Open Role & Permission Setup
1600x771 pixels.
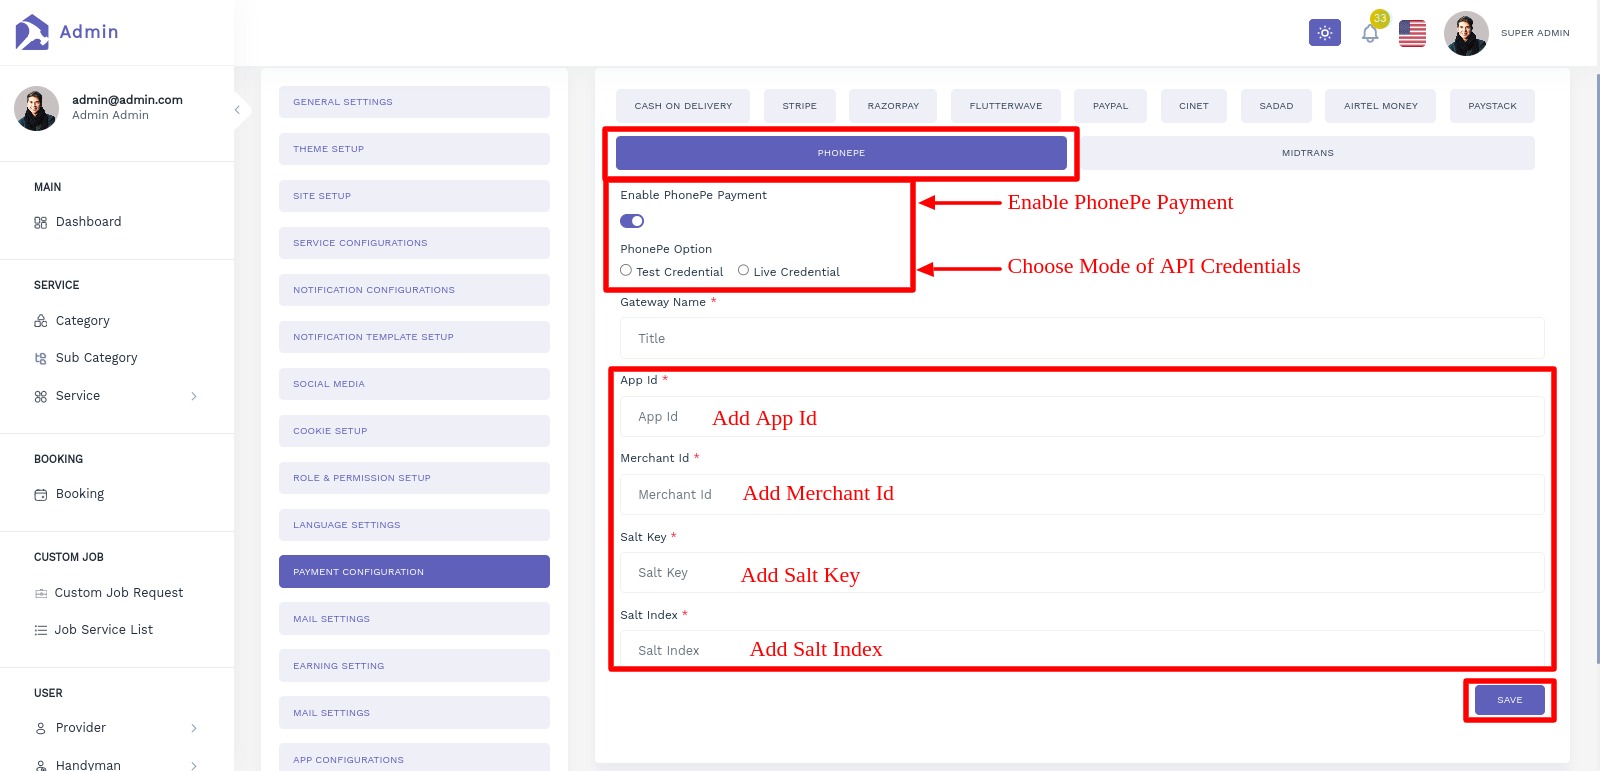414,478
